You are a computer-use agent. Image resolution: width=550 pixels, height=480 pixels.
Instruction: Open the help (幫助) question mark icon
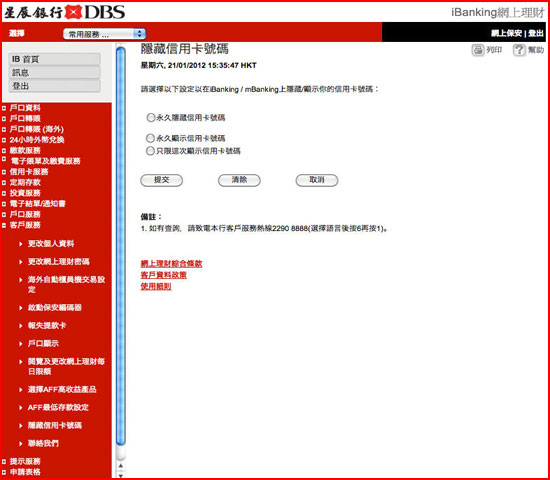pos(519,50)
